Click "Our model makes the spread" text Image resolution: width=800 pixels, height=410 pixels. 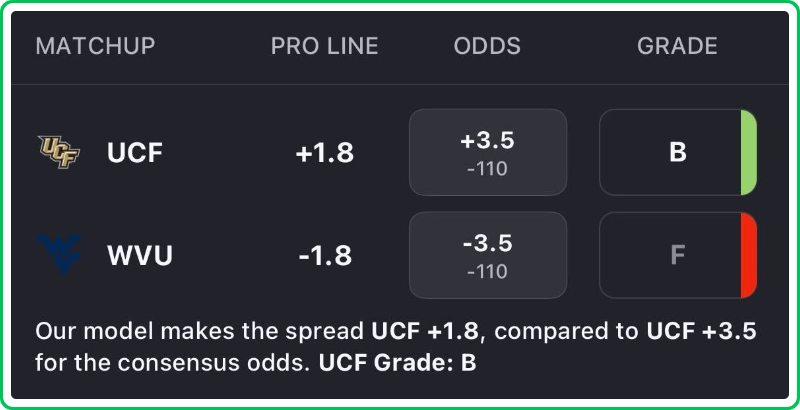(200, 331)
